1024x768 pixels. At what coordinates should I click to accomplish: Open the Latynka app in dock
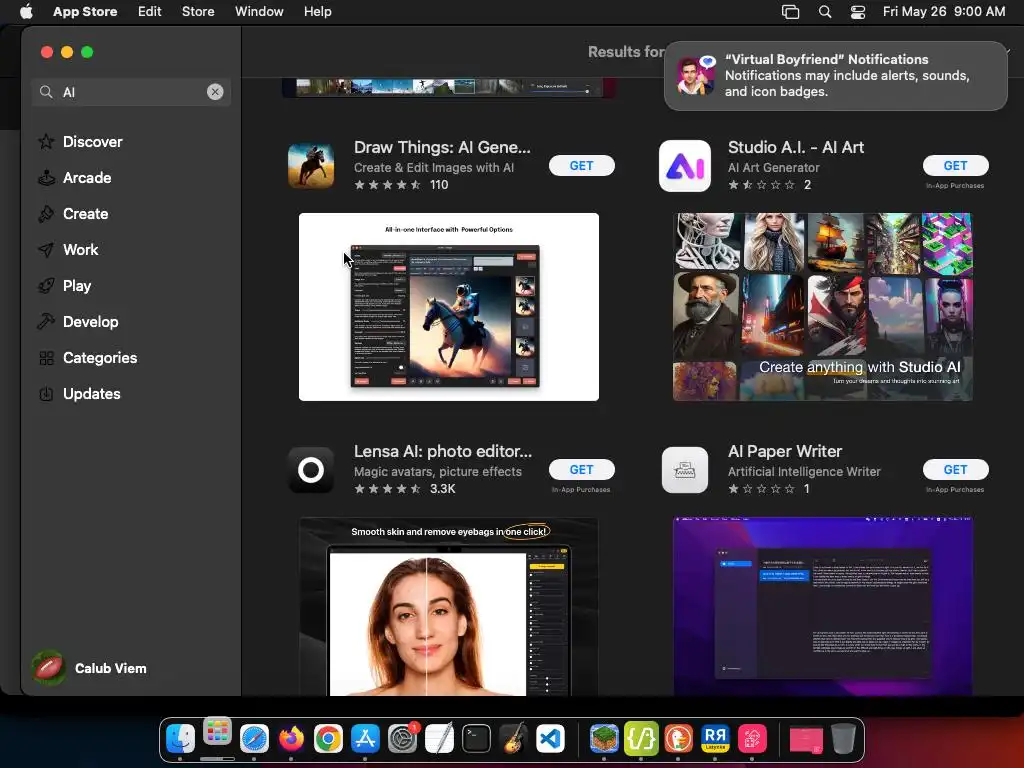(715, 739)
